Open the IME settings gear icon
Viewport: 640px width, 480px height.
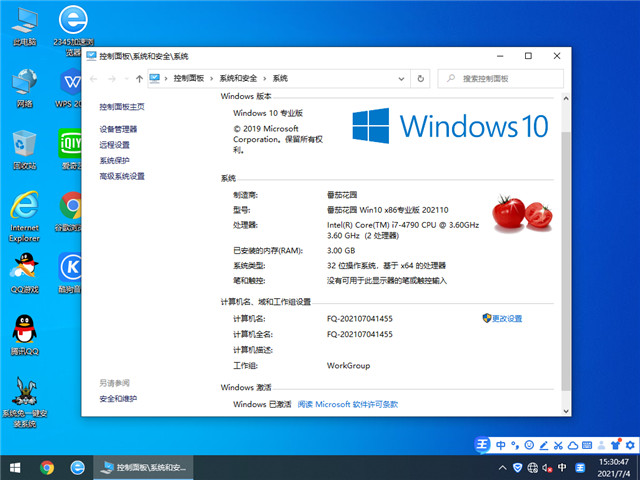pos(630,445)
